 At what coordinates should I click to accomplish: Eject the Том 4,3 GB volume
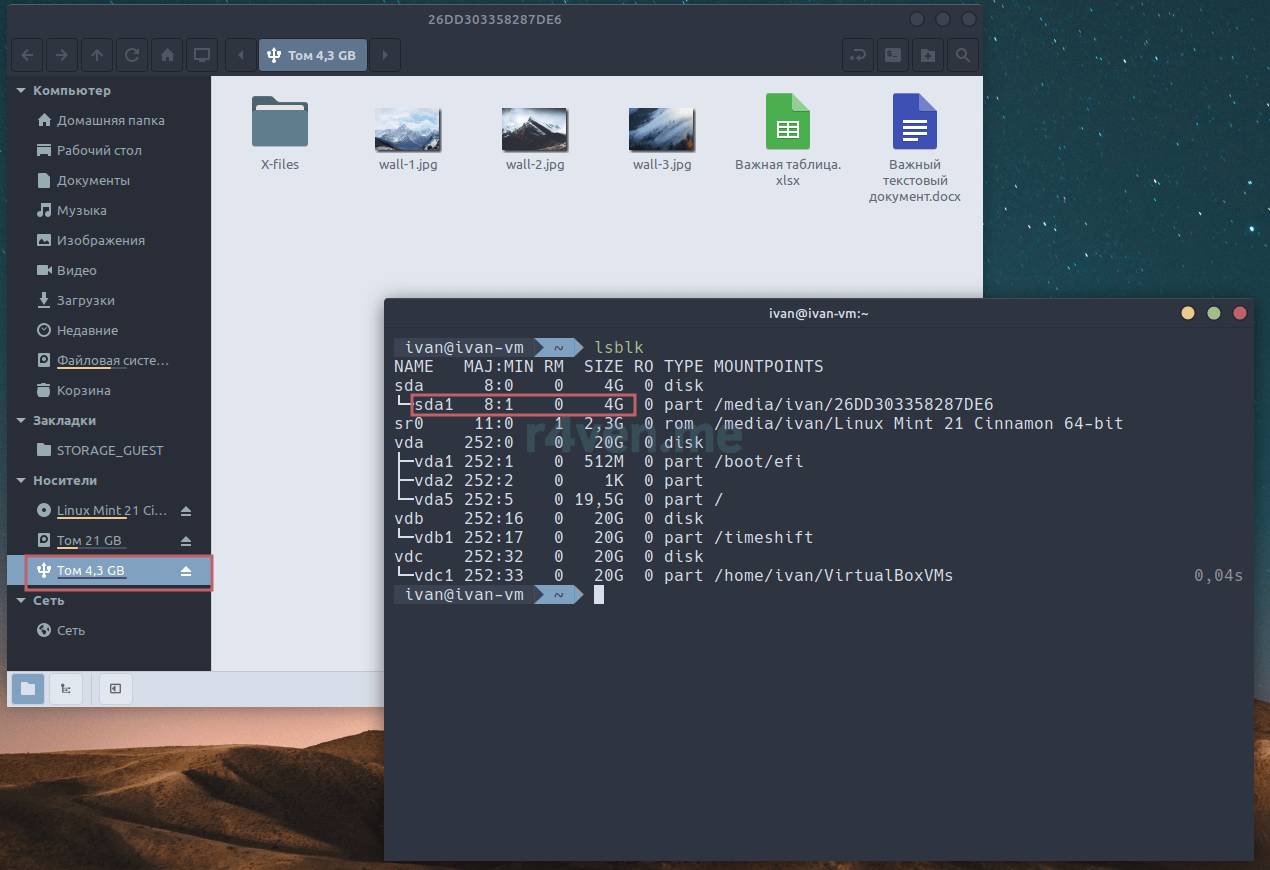(x=185, y=571)
